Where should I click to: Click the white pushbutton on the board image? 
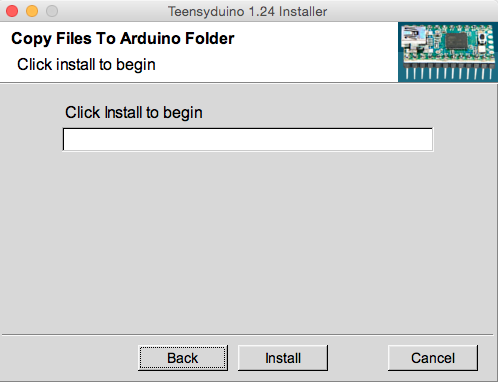[x=481, y=38]
